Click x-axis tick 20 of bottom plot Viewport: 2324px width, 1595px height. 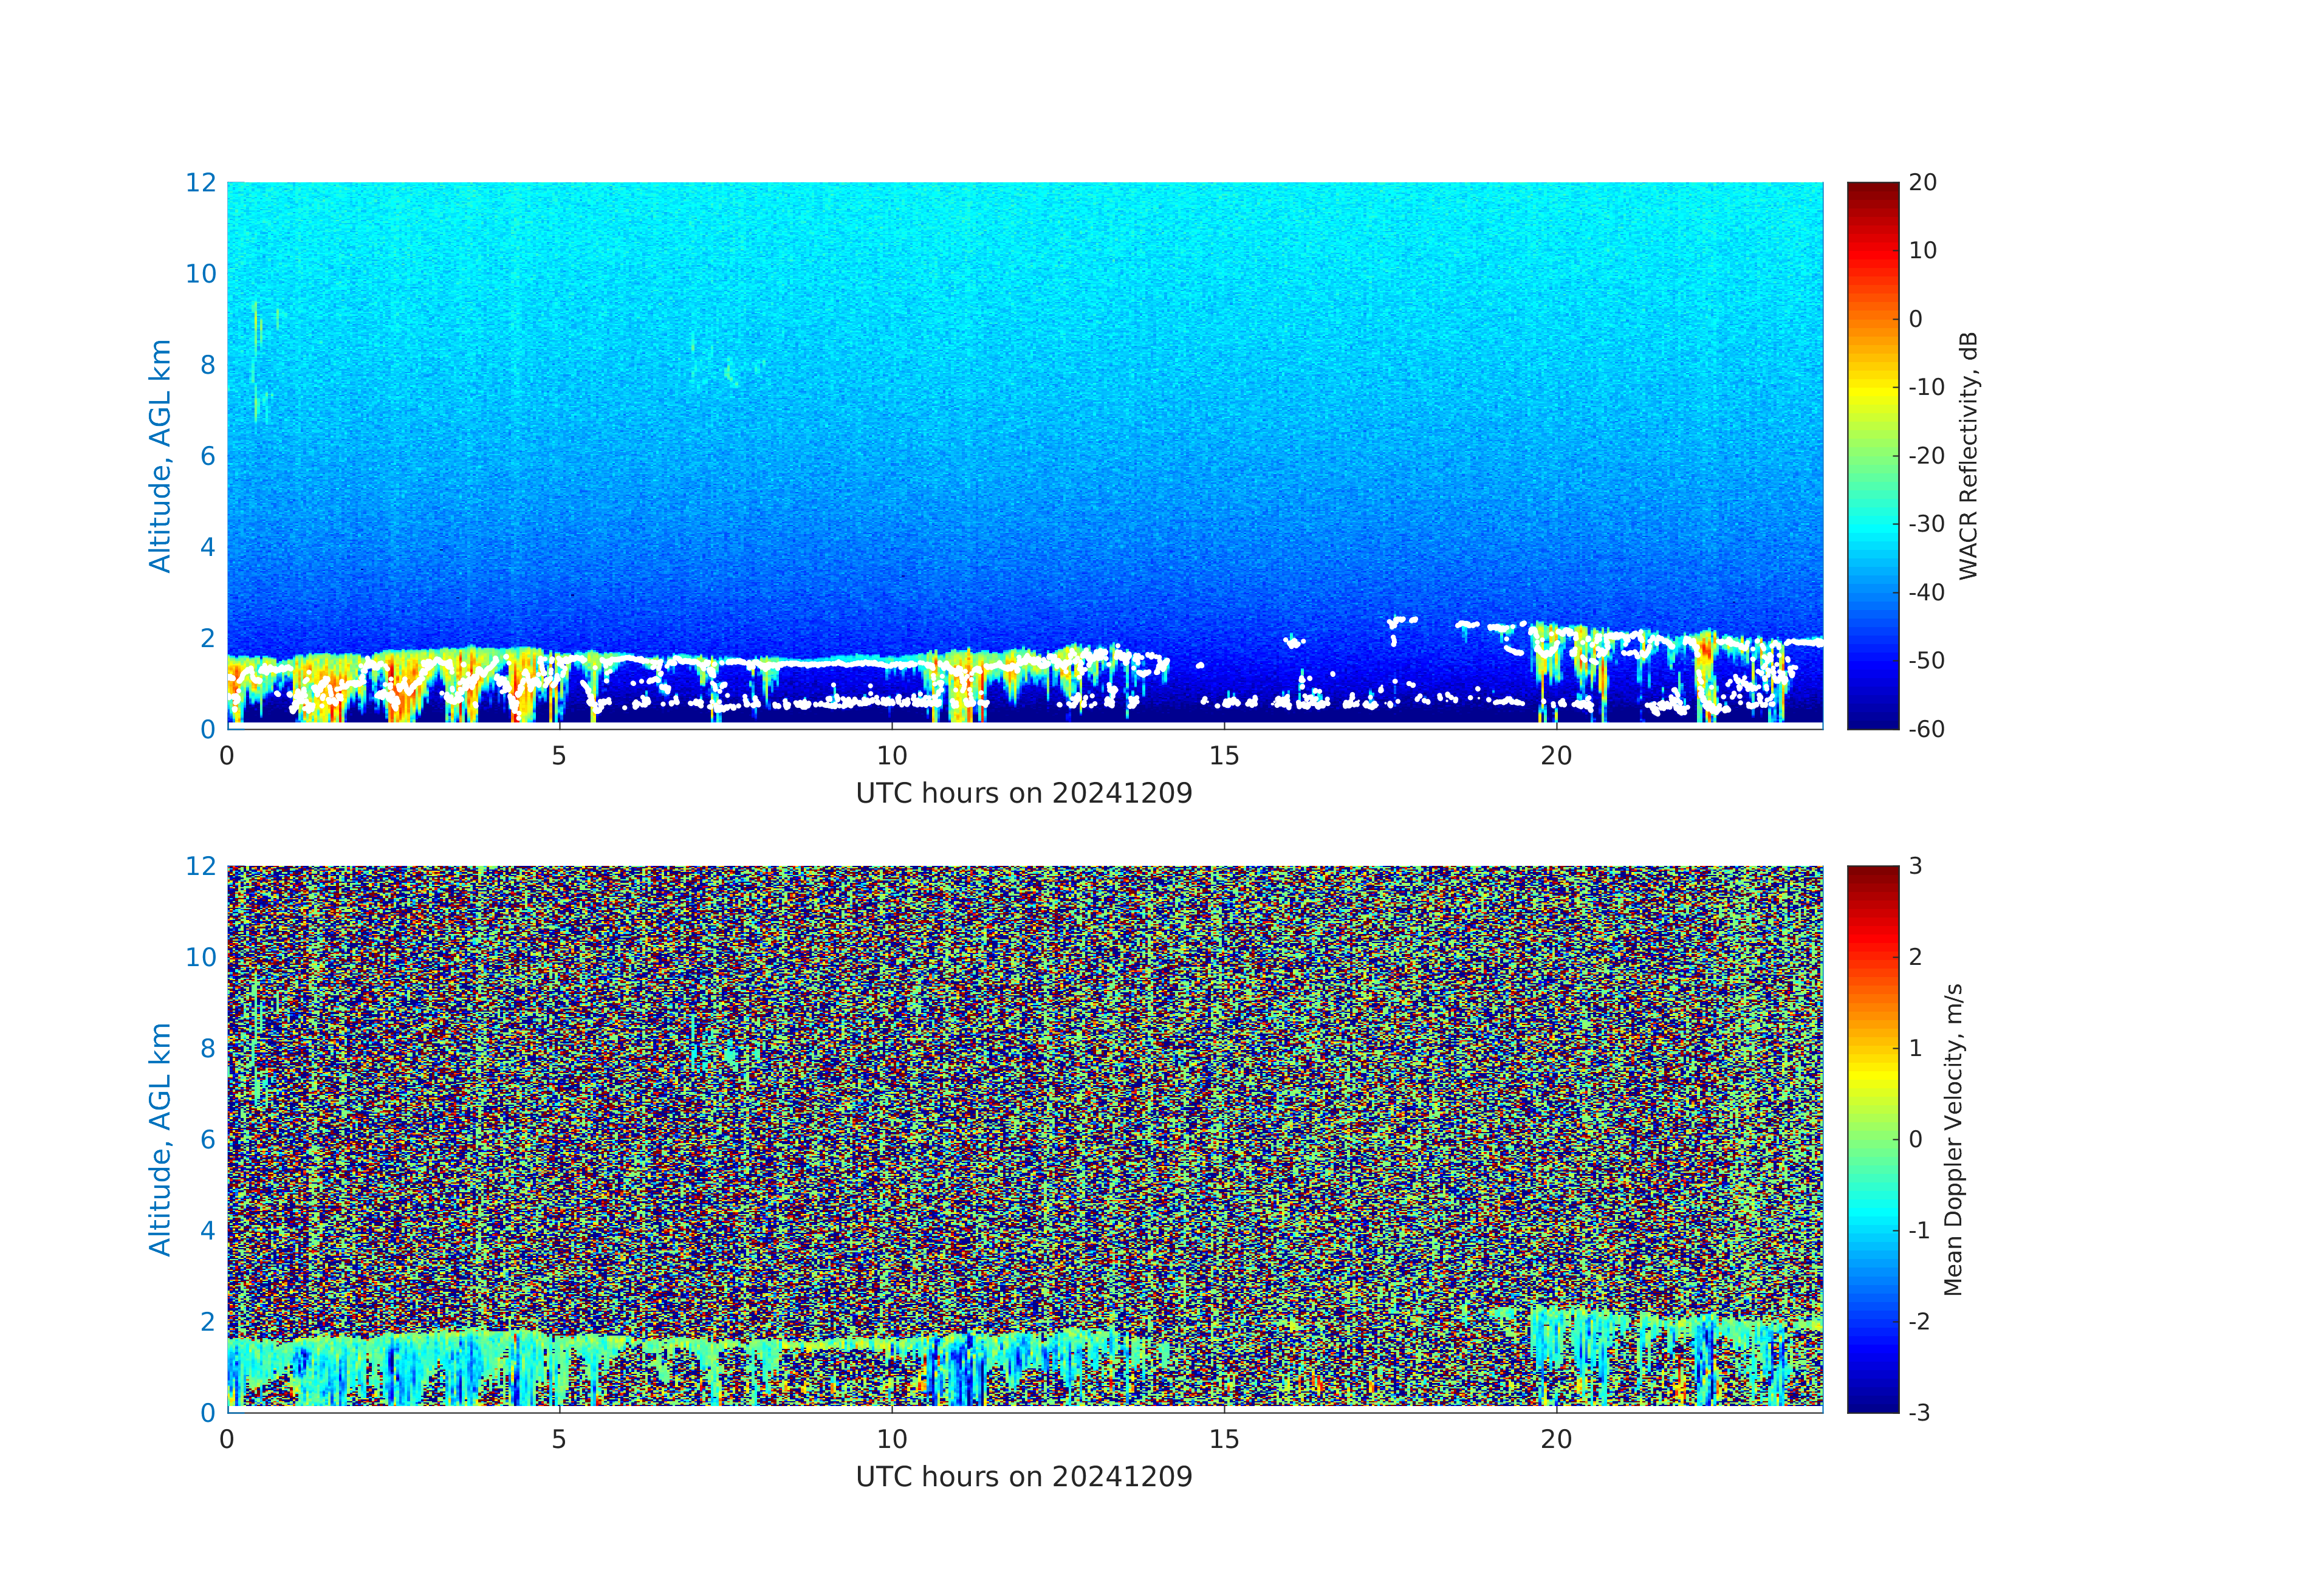[1556, 1439]
